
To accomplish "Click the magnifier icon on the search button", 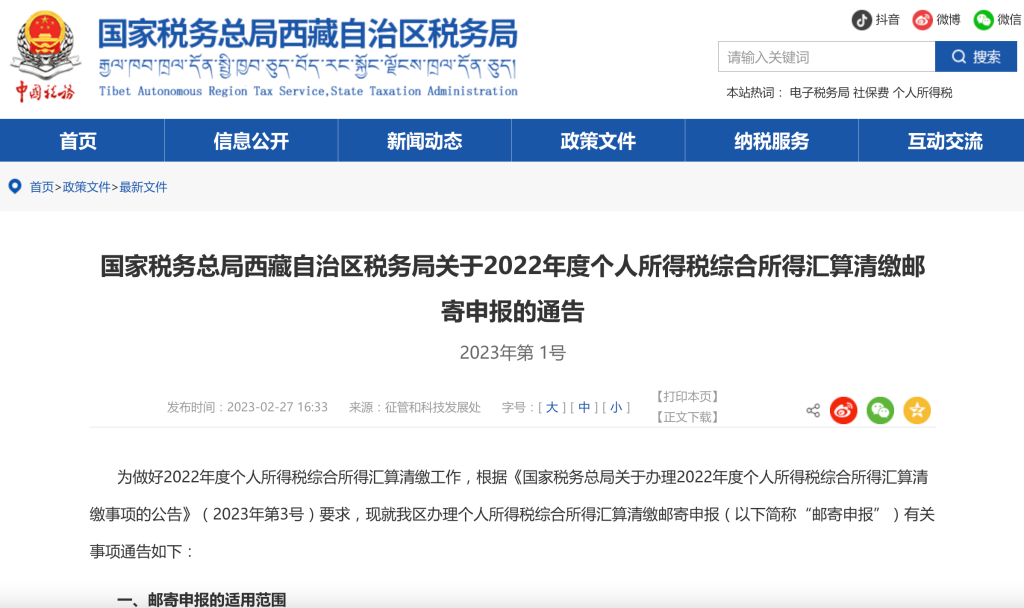I will coord(960,56).
